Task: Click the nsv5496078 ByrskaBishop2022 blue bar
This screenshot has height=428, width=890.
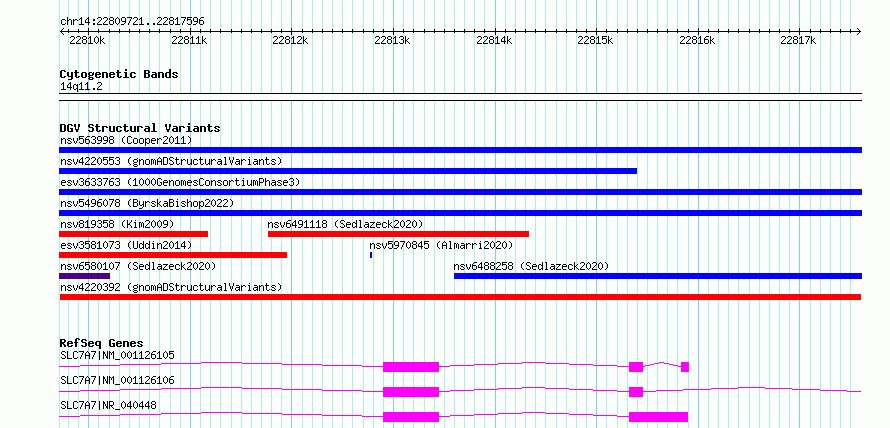Action: coord(460,213)
